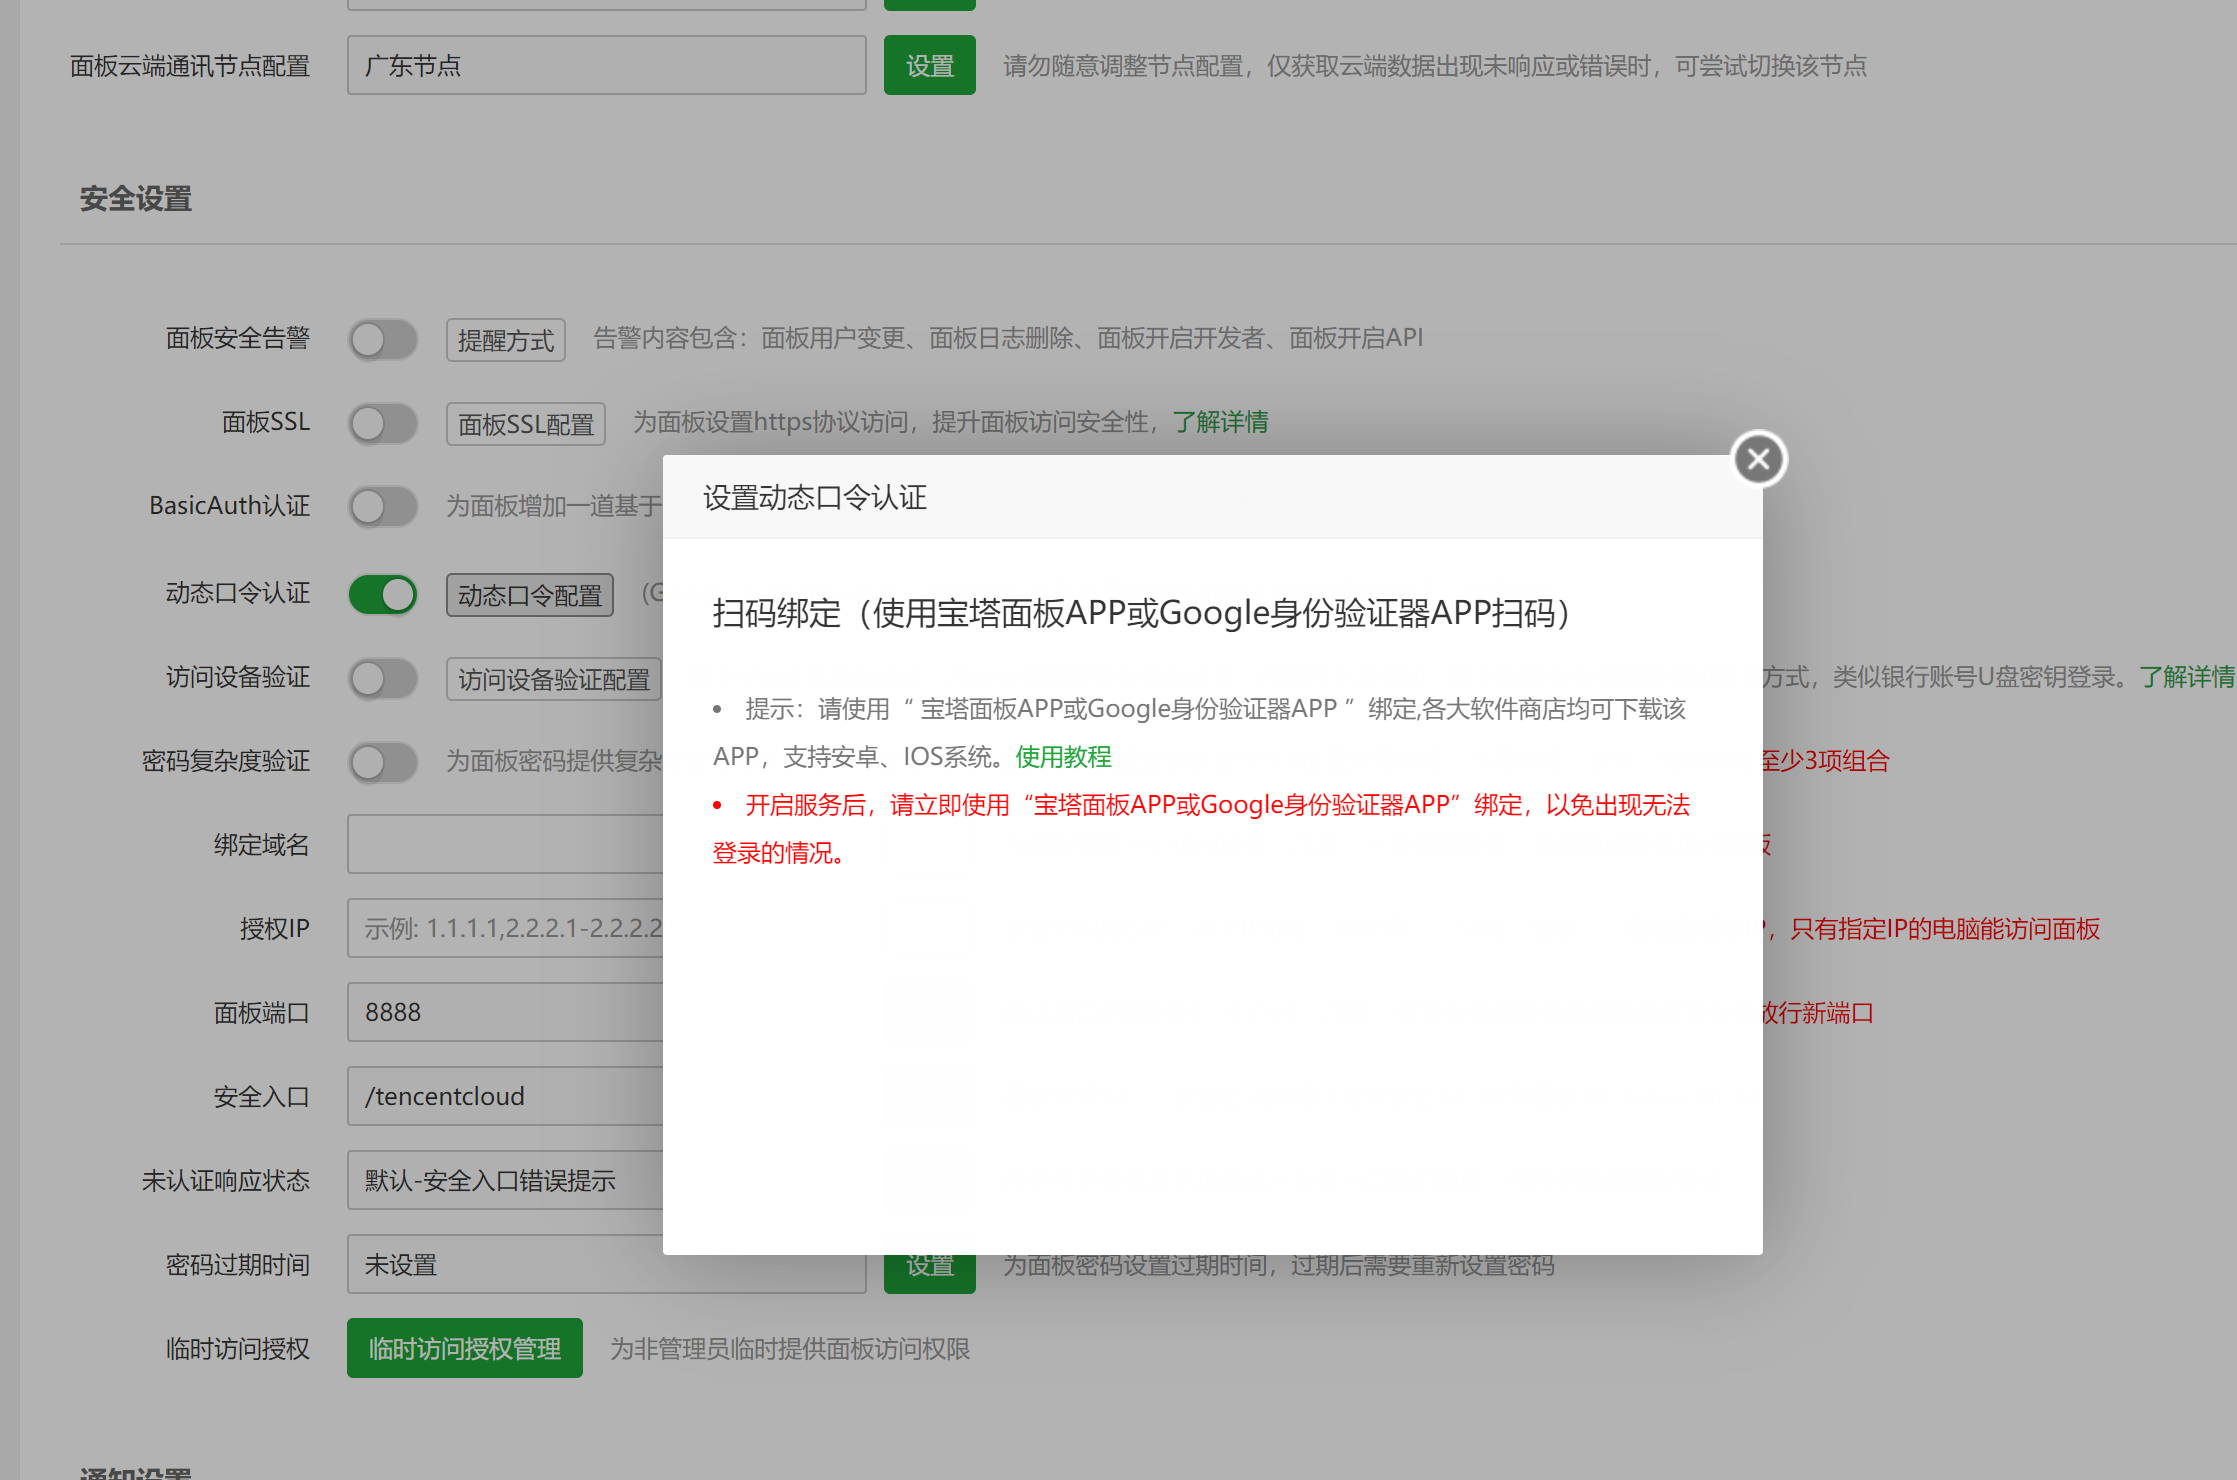Viewport: 2237px width, 1480px height.
Task: Enable the BasicAuth认证 switch
Action: [383, 507]
